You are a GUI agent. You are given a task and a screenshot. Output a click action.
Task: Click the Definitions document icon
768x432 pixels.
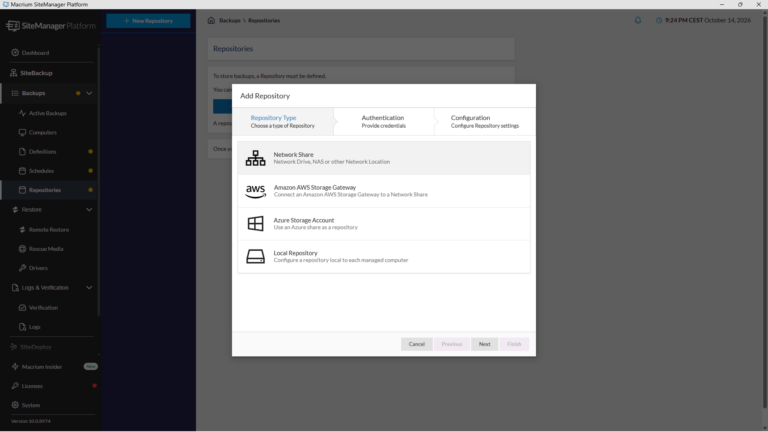pos(22,151)
